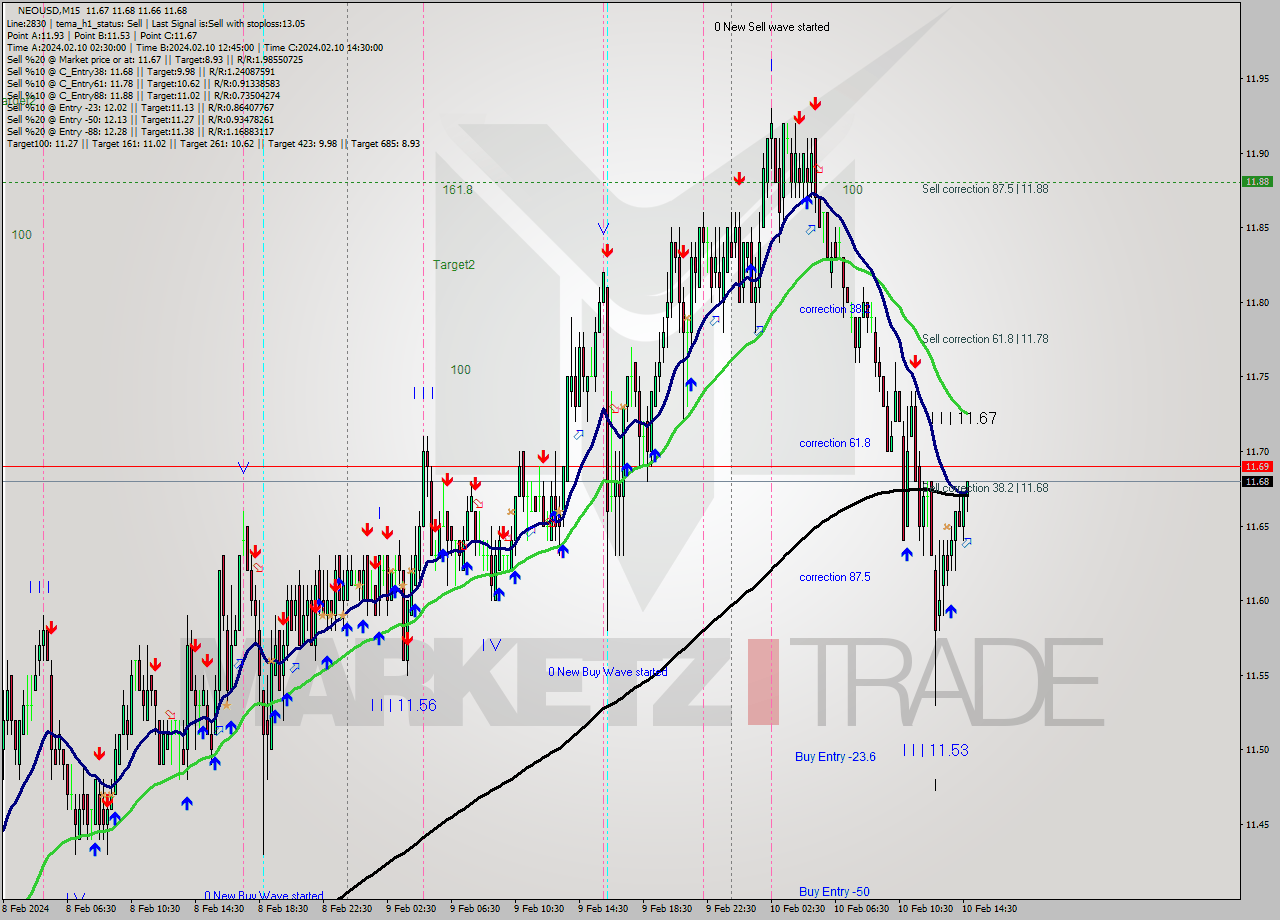Click the 11.65 price axis label

pos(1258,526)
